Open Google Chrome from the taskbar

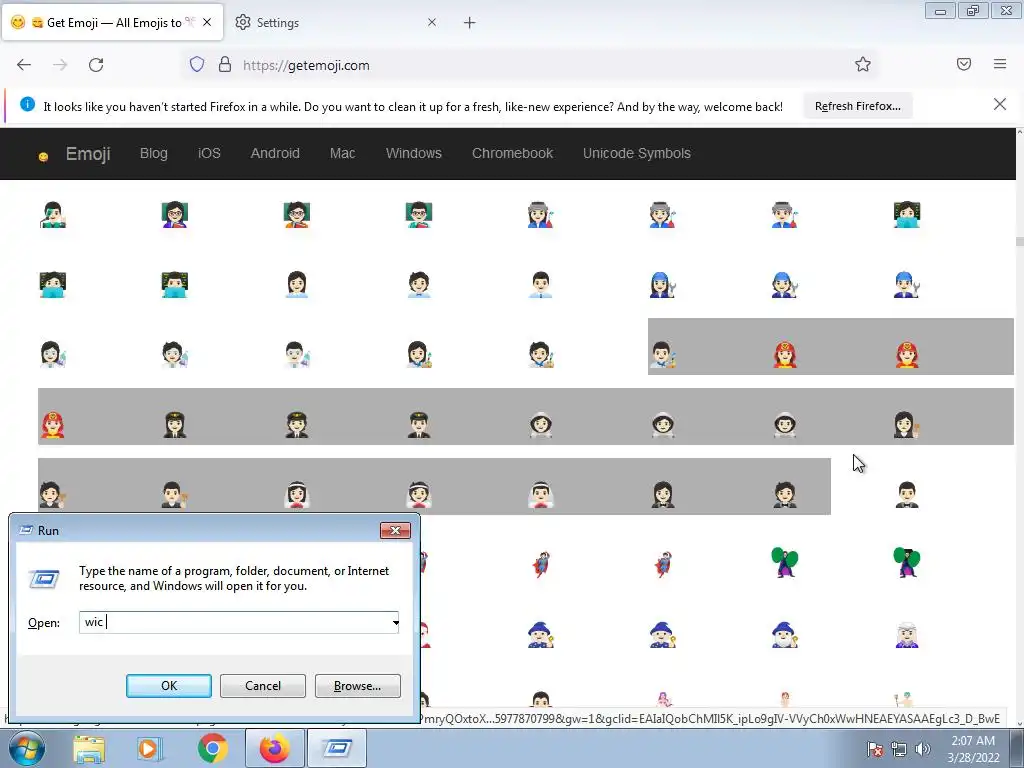(x=212, y=748)
